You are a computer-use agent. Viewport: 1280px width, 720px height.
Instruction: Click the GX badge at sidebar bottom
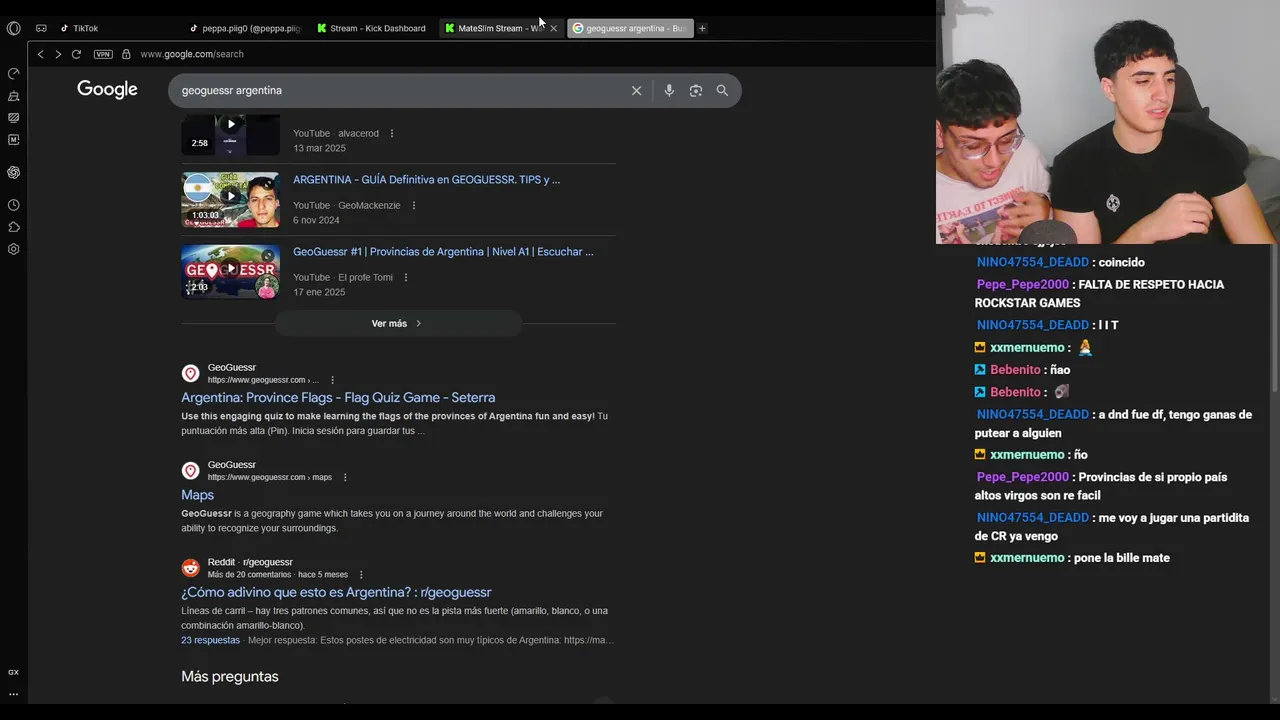[13, 672]
